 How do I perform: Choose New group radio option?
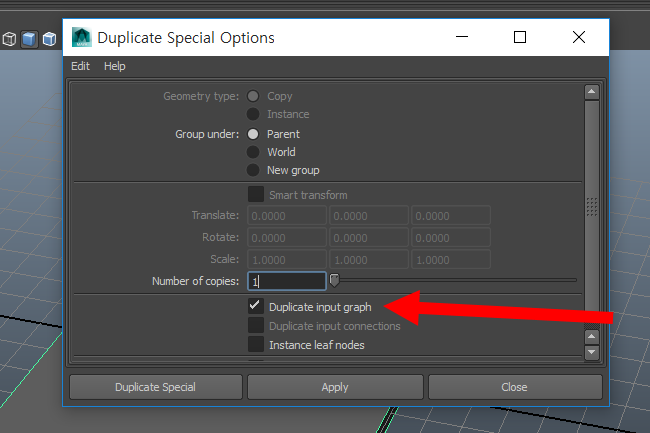[x=253, y=170]
